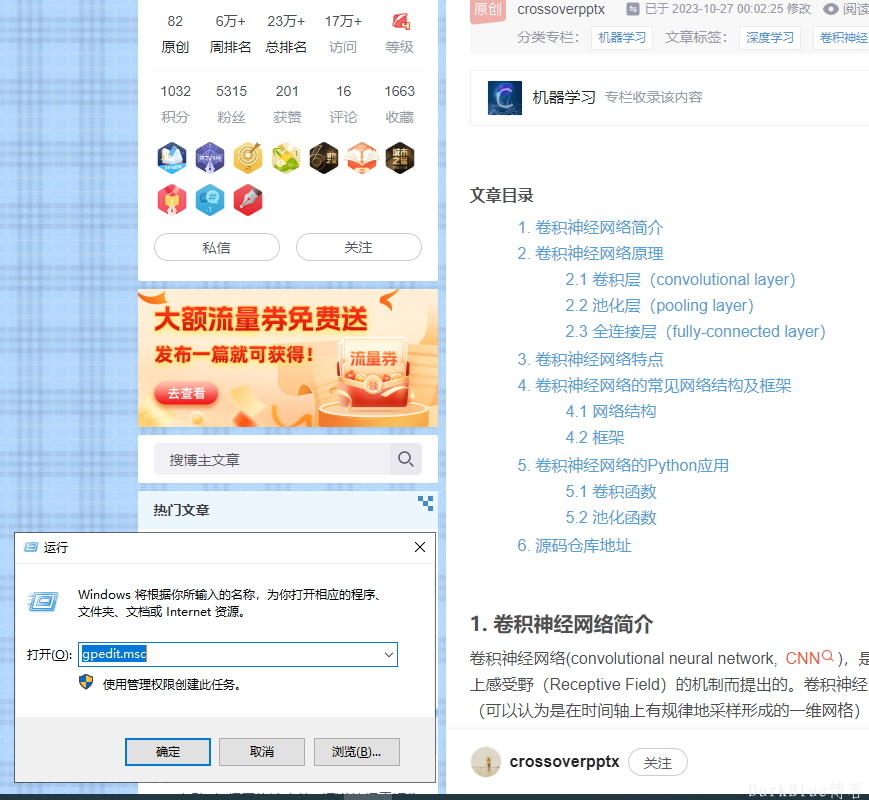869x800 pixels.
Task: Click the purple hexagon badge in first row
Action: (x=210, y=158)
